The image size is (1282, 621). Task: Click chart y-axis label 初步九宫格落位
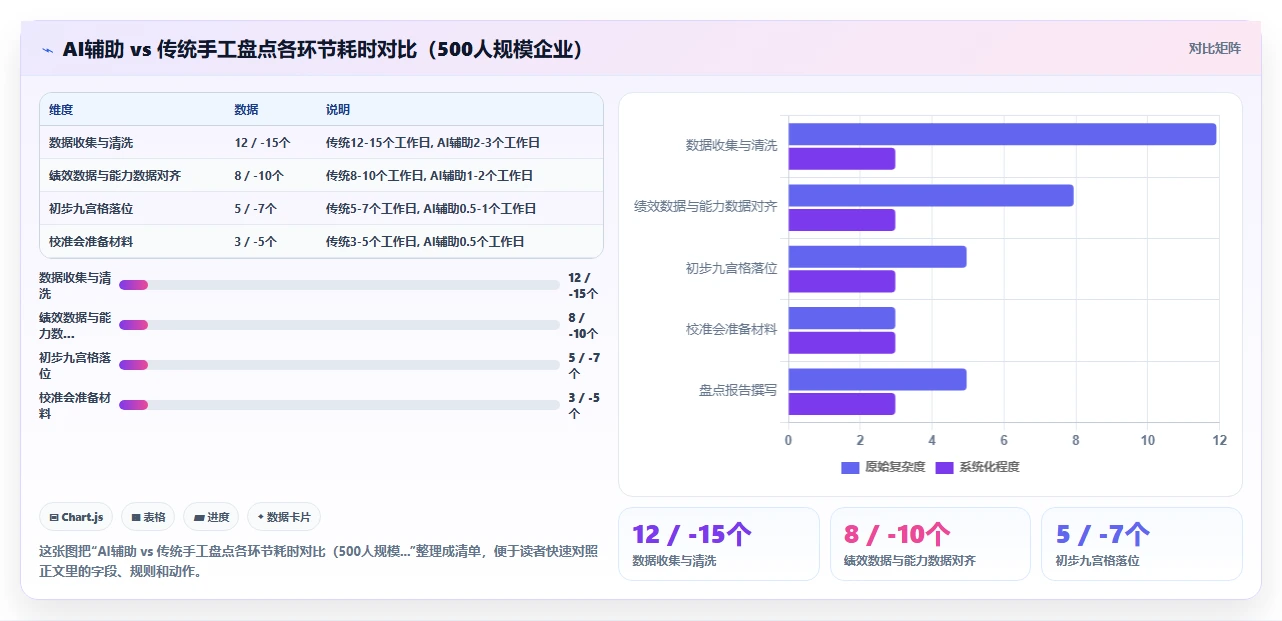[732, 268]
